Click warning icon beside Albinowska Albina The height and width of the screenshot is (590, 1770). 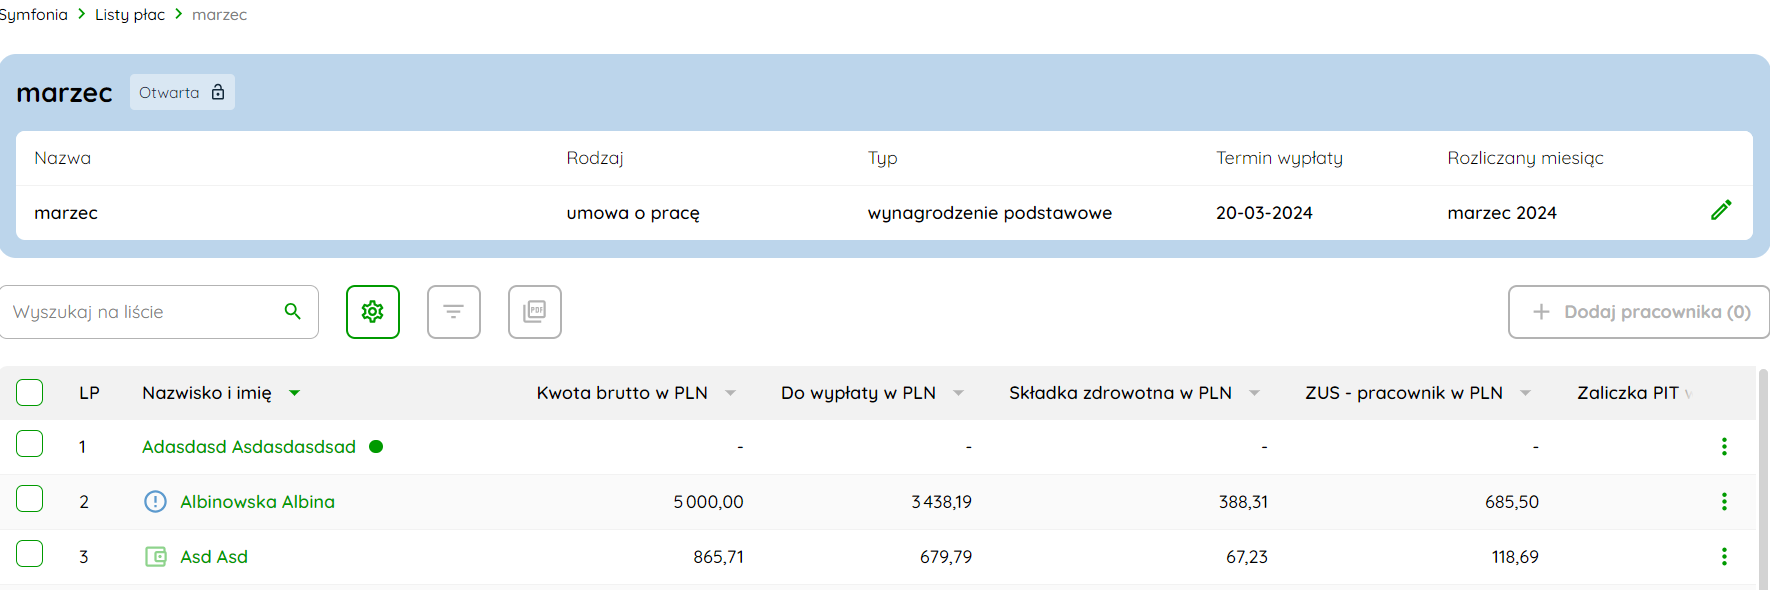click(x=155, y=502)
